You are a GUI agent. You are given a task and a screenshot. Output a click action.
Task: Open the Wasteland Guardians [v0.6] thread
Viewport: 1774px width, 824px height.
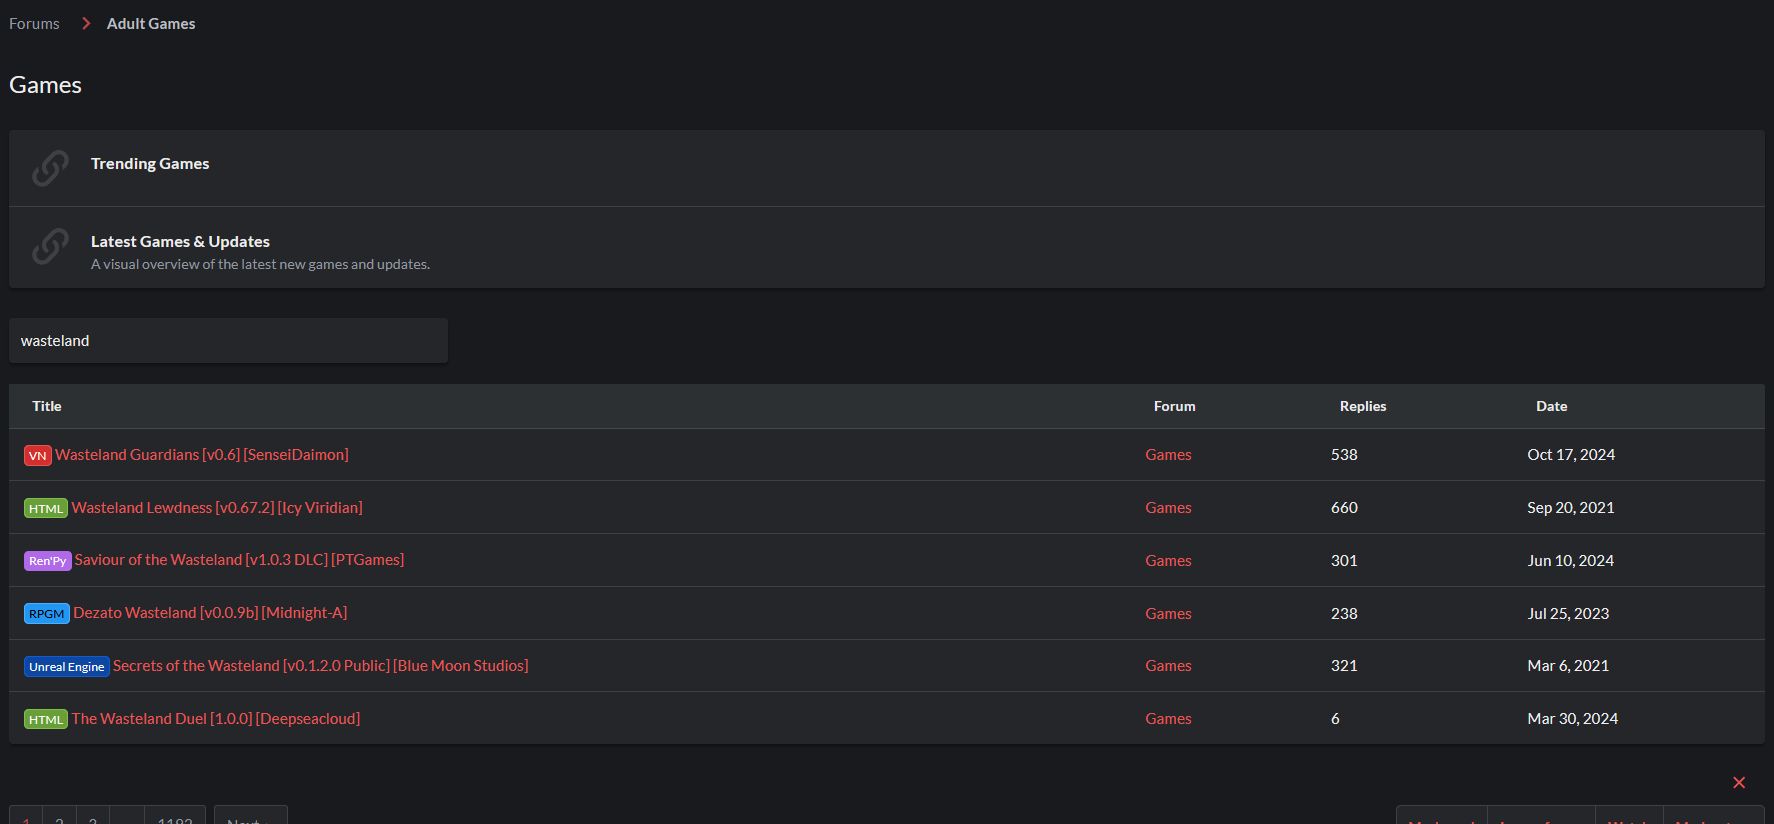click(x=202, y=454)
